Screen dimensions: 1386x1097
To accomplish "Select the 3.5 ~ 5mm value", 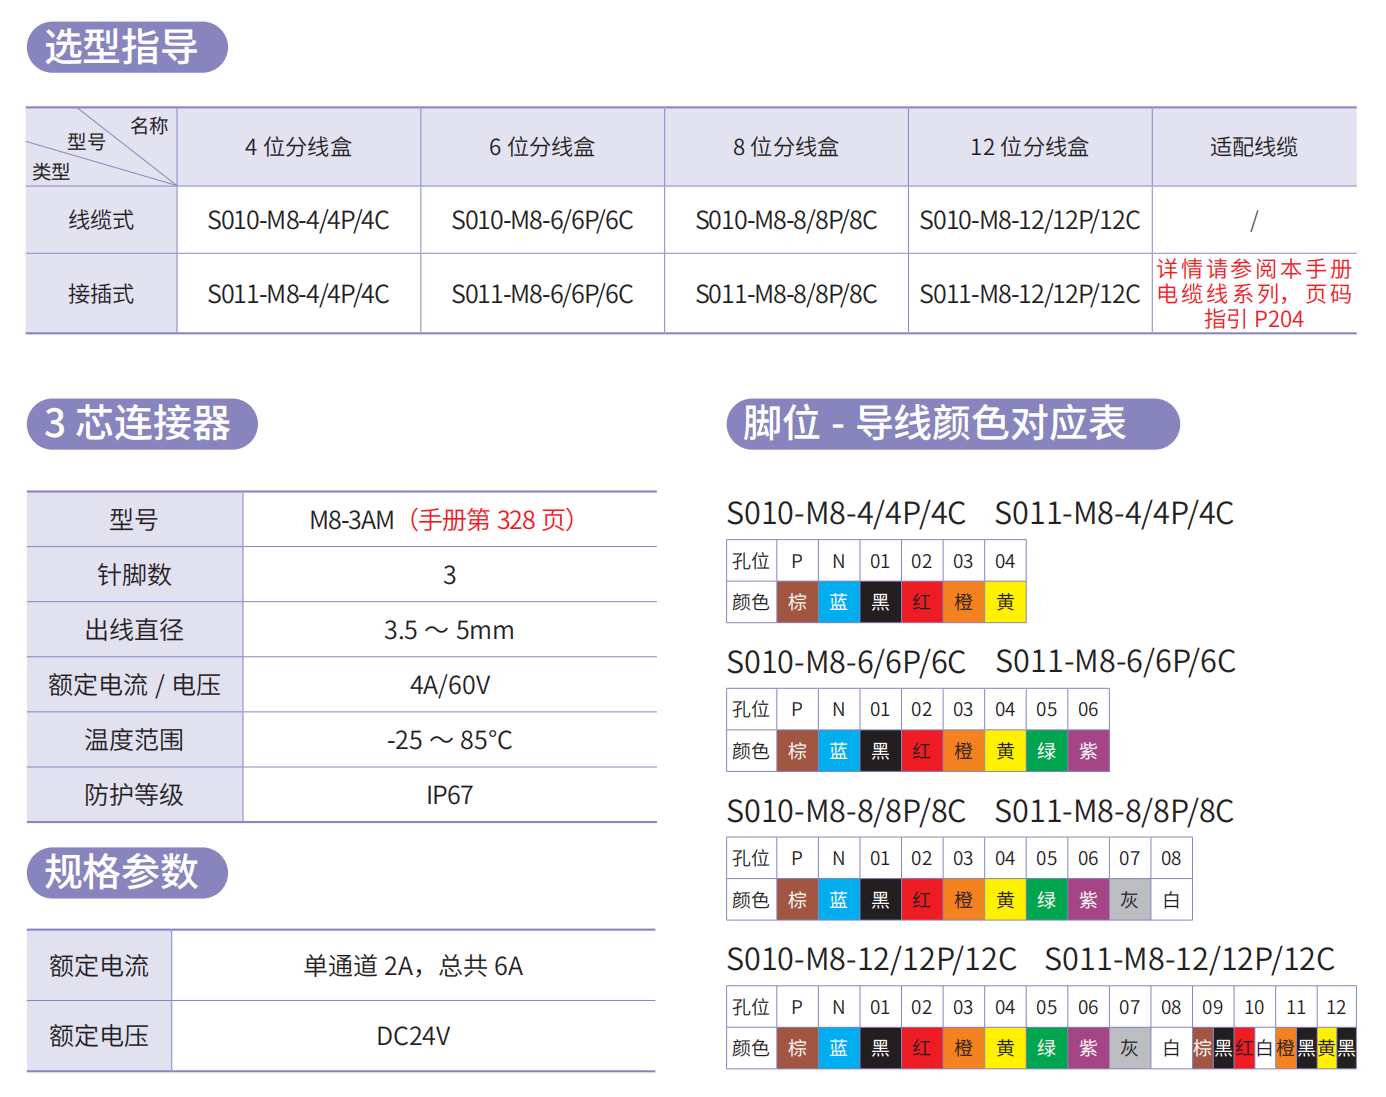I will [449, 630].
